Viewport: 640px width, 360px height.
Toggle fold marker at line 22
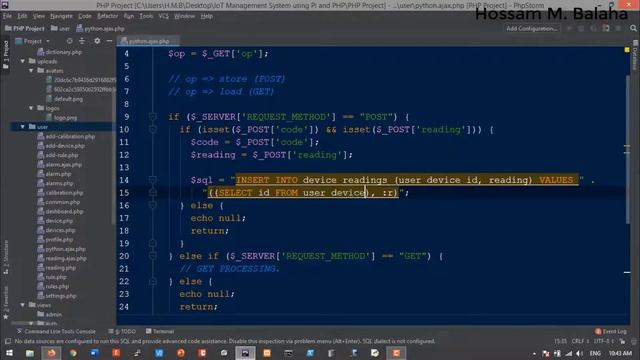[x=153, y=281]
